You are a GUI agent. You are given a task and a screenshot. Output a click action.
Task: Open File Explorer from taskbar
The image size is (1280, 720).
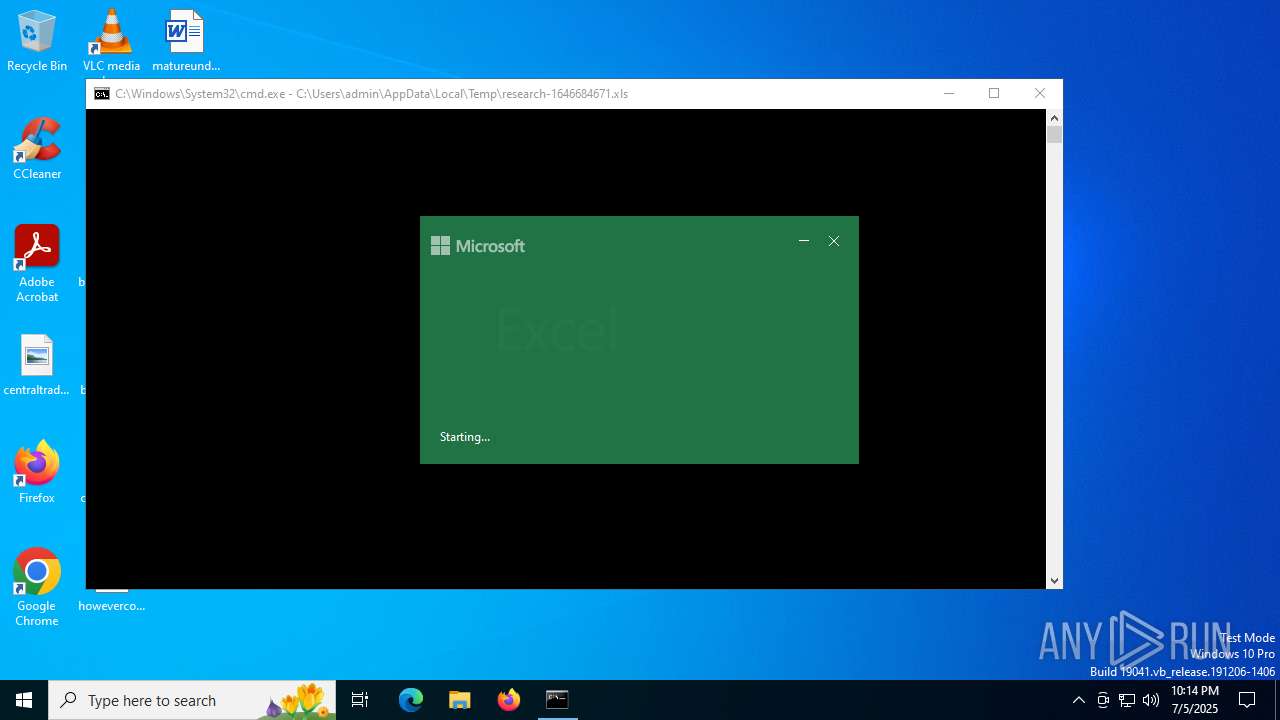[x=460, y=700]
